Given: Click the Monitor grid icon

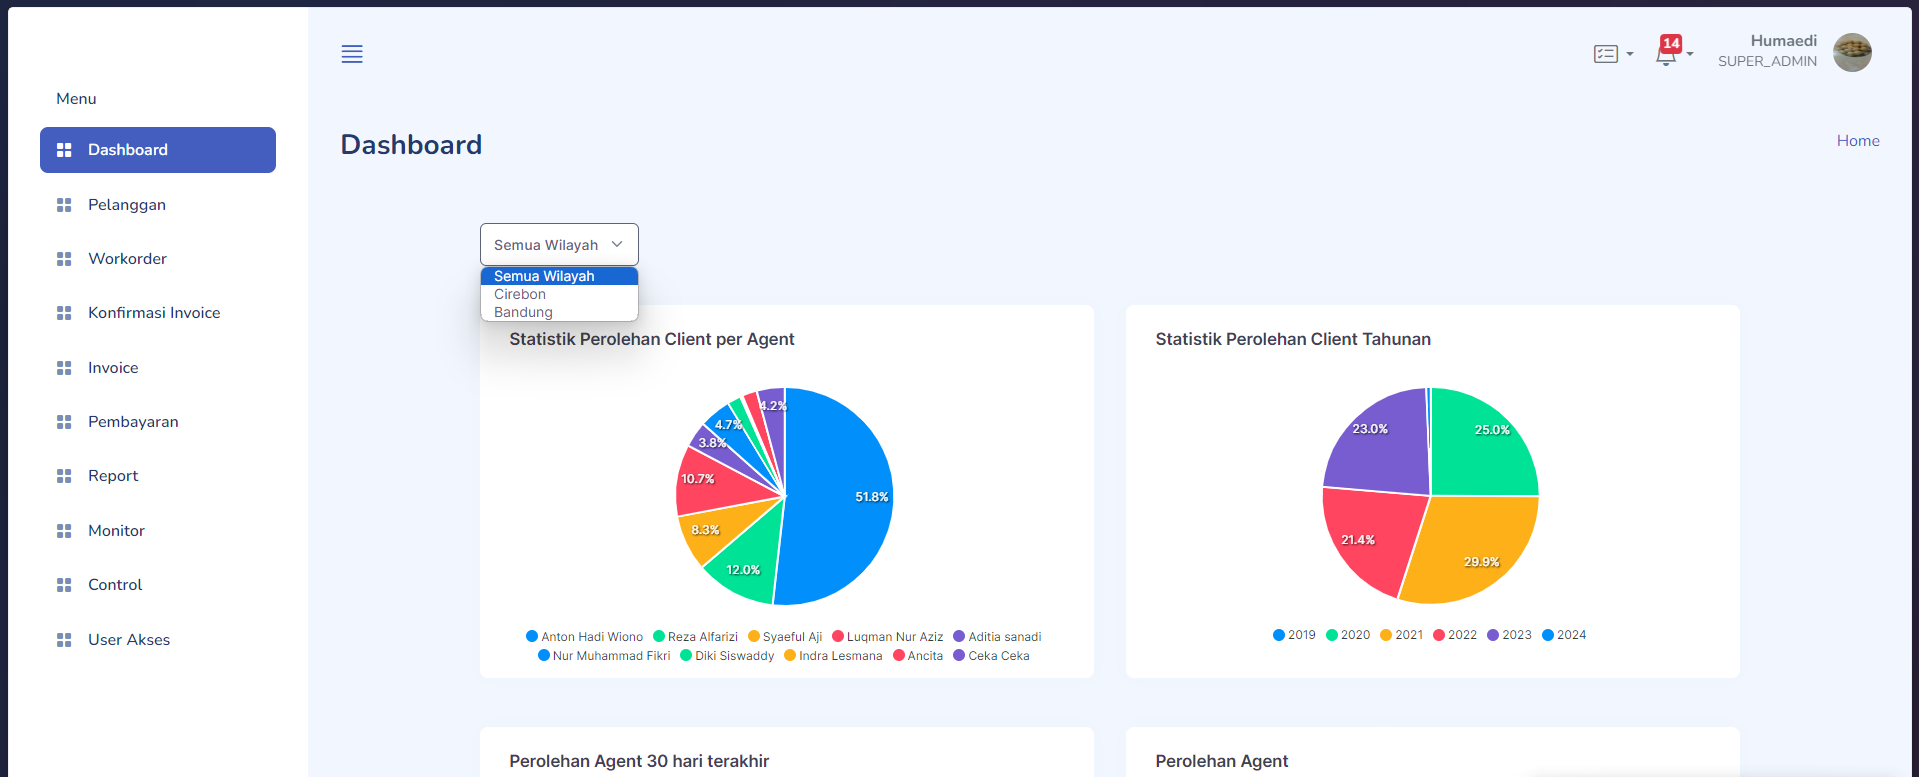Looking at the screenshot, I should click(x=64, y=531).
